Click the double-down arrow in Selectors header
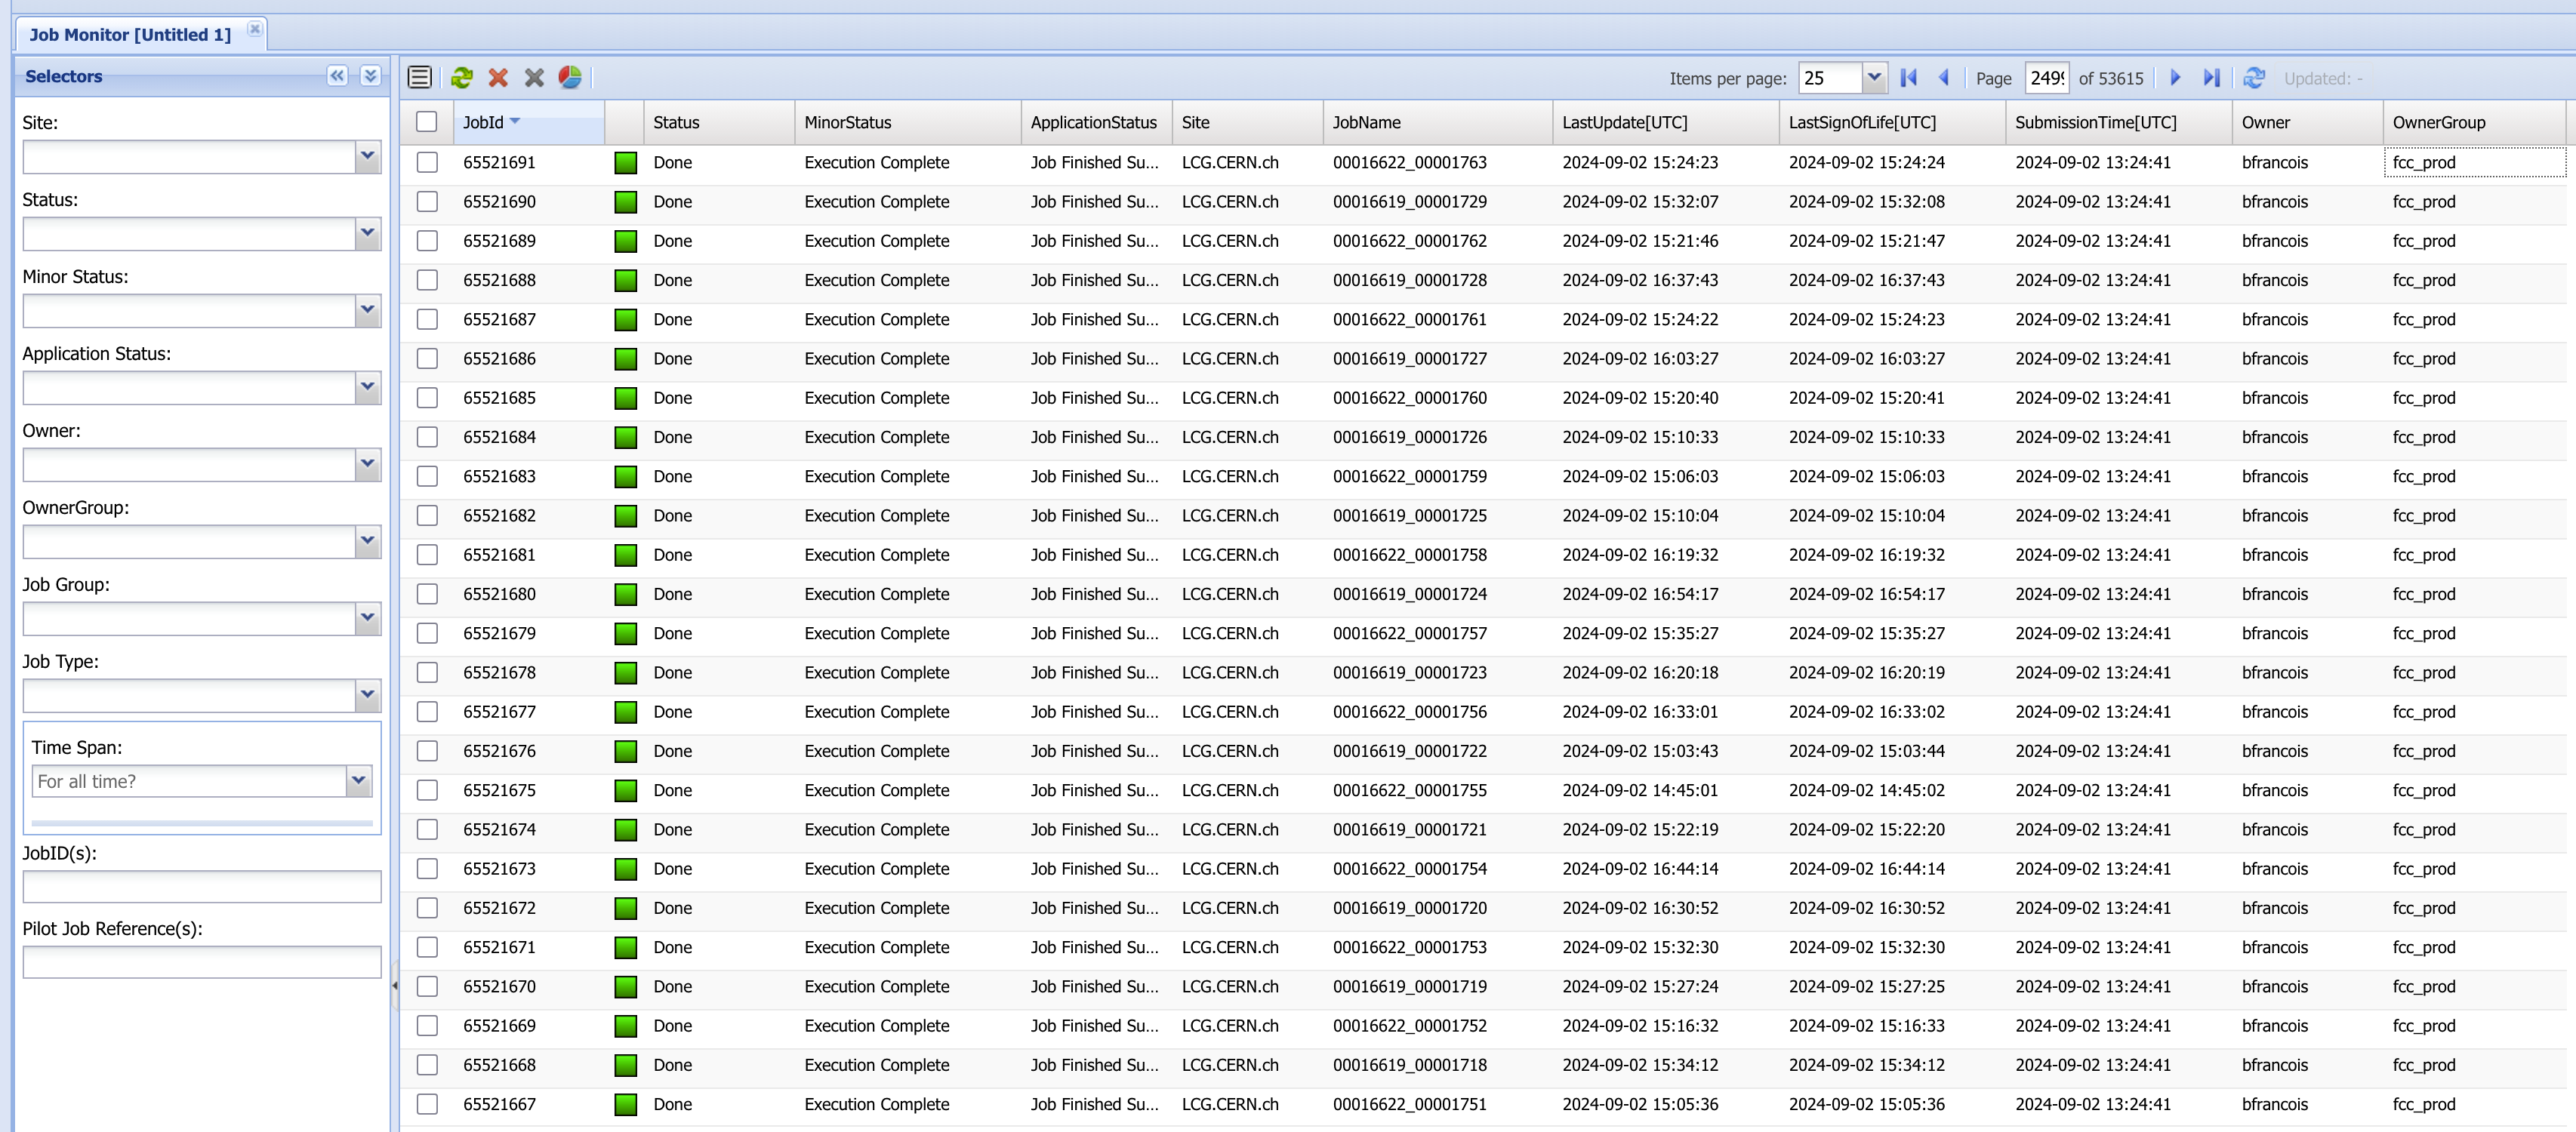Viewport: 2576px width, 1132px height. coord(370,76)
